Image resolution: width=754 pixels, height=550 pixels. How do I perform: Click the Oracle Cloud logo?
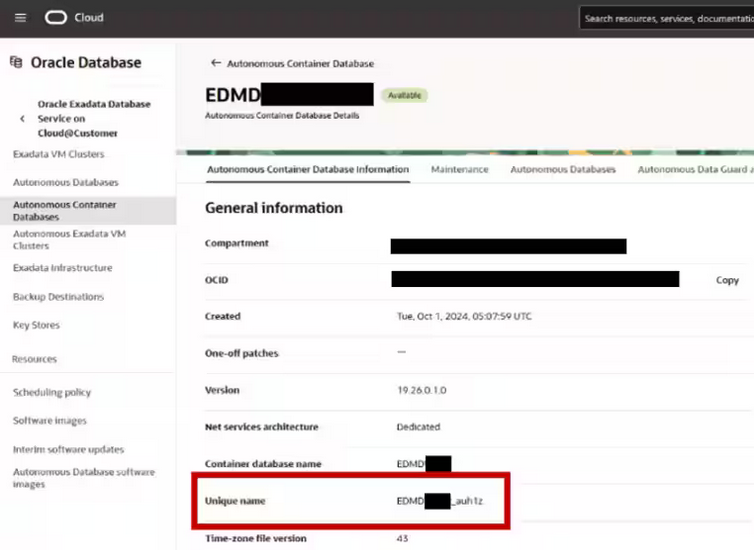click(56, 18)
